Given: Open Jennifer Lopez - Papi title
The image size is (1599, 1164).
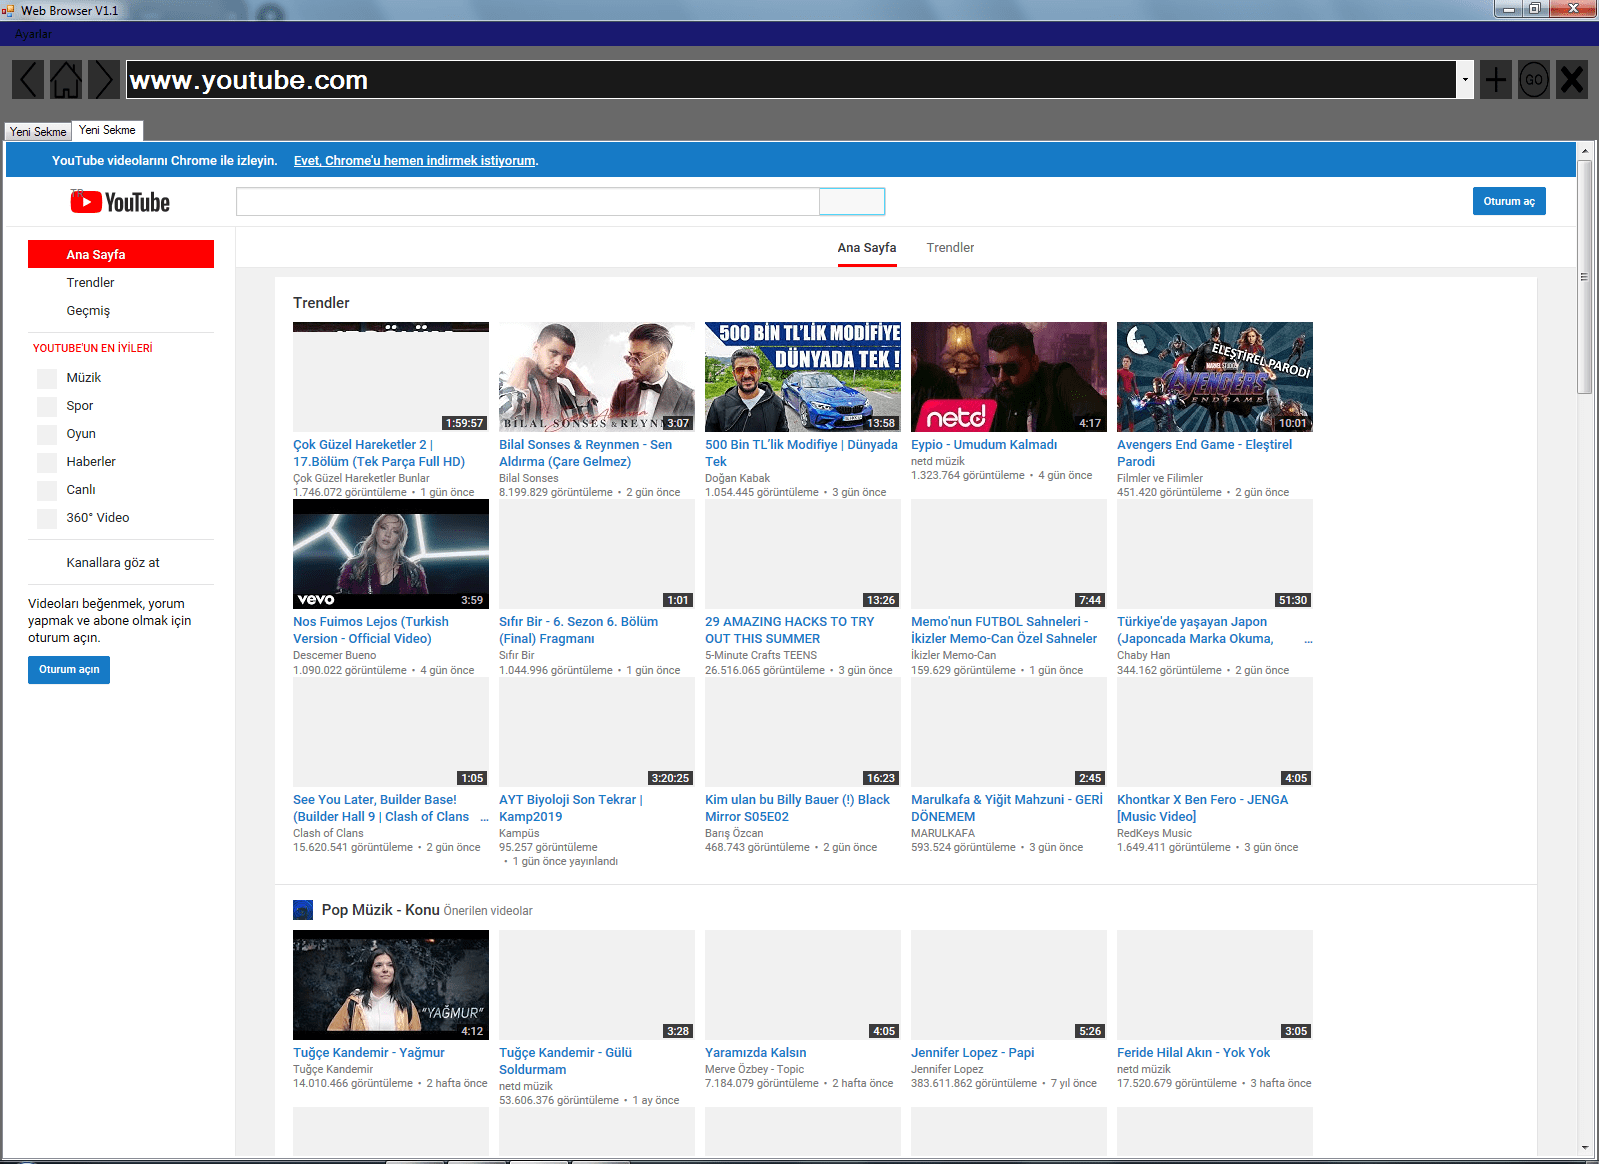Looking at the screenshot, I should tap(972, 1053).
